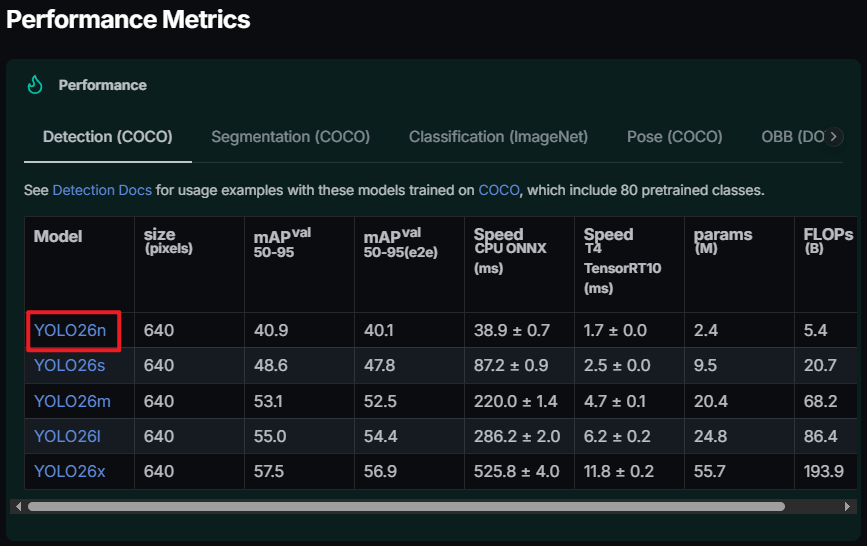The width and height of the screenshot is (867, 546).
Task: Click the 87.2 ± 0.9 speed cell
Action: point(511,366)
